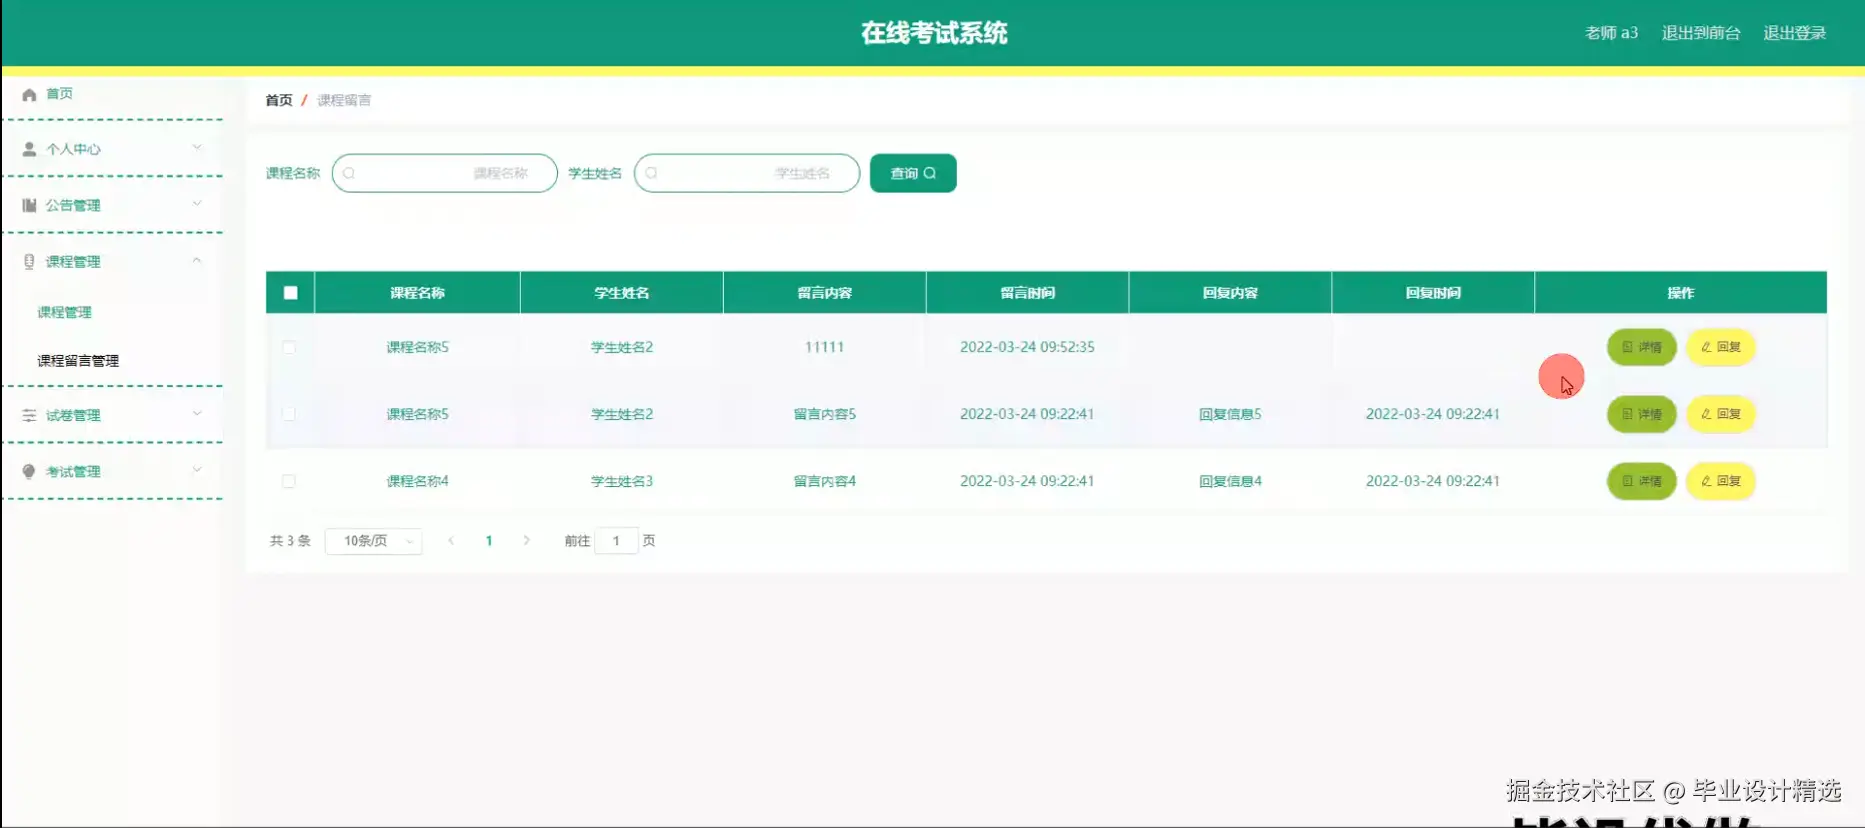Click the 2022-03-24 09:52:35 timestamp cell
Image resolution: width=1865 pixels, height=828 pixels.
click(x=1027, y=347)
